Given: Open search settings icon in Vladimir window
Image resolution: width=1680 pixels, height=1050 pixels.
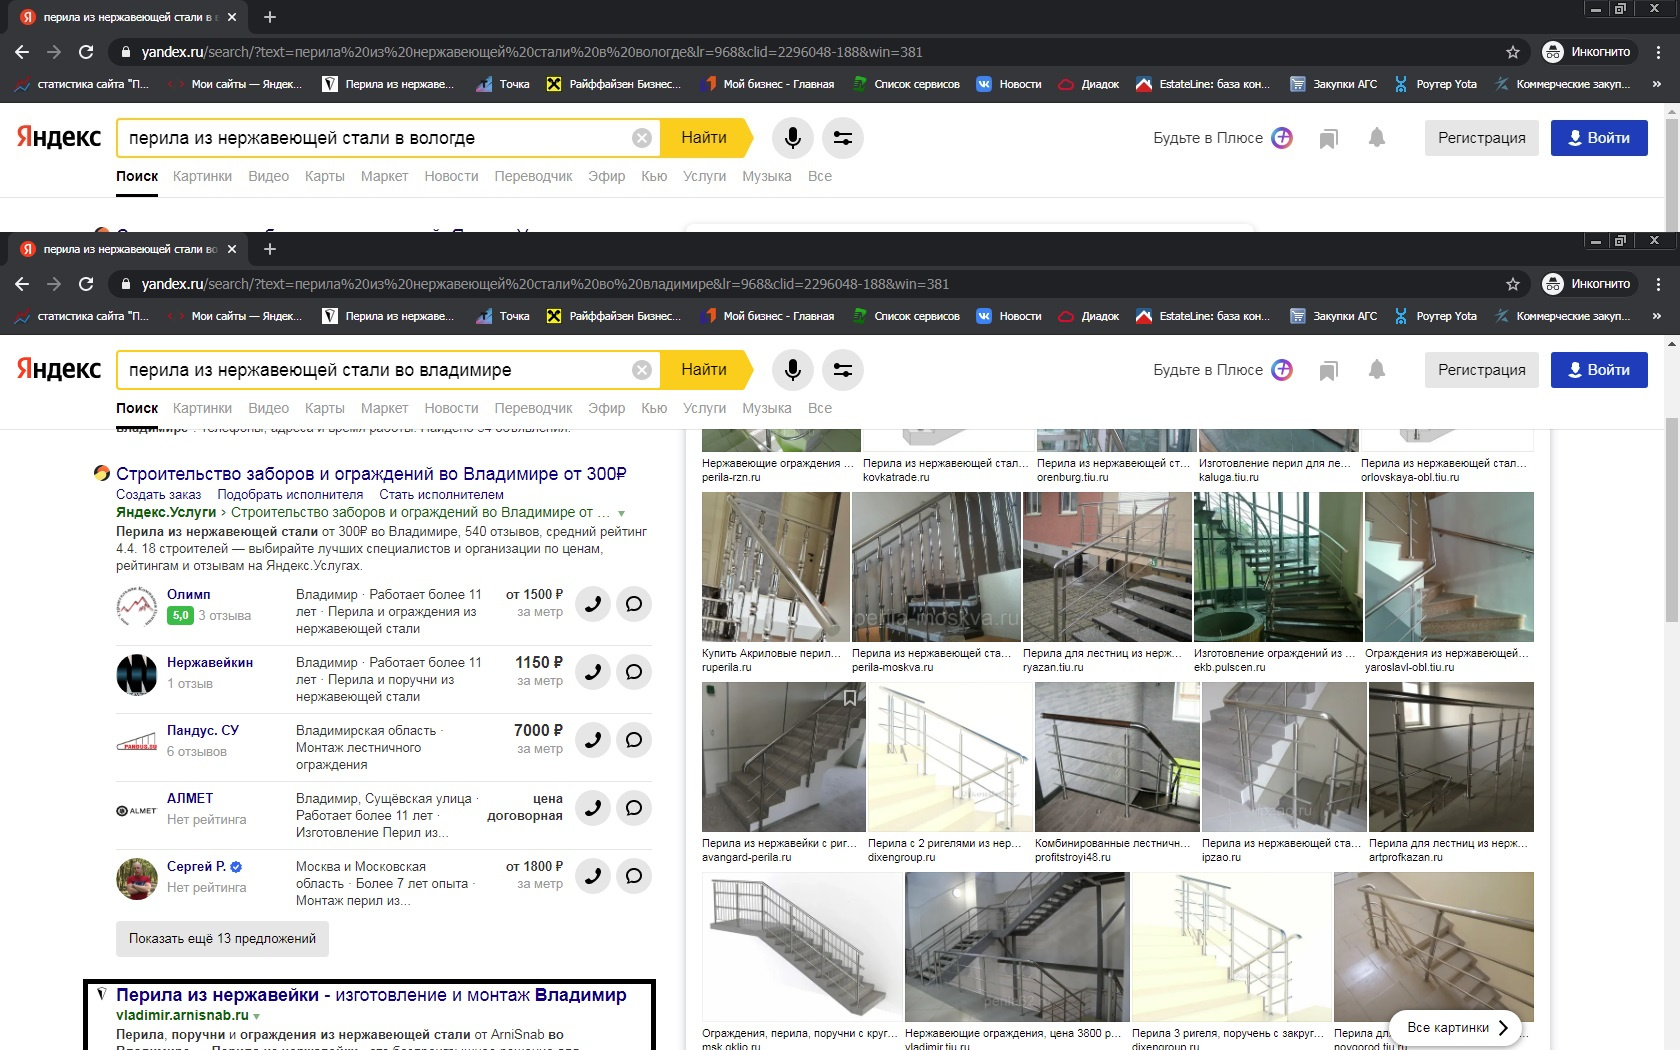Looking at the screenshot, I should tap(843, 370).
